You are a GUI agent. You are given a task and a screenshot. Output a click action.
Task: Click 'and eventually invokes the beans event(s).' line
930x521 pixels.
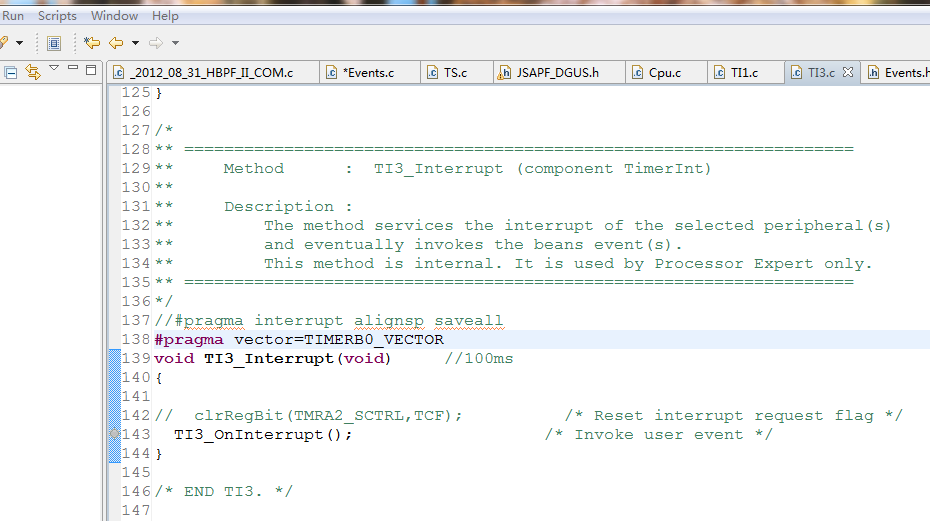[x=473, y=244]
